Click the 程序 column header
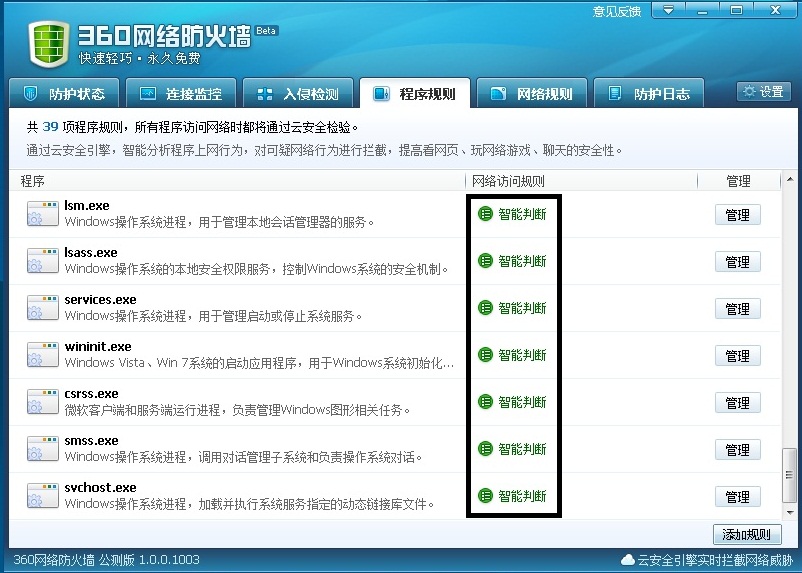Image resolution: width=802 pixels, height=573 pixels. pos(237,181)
